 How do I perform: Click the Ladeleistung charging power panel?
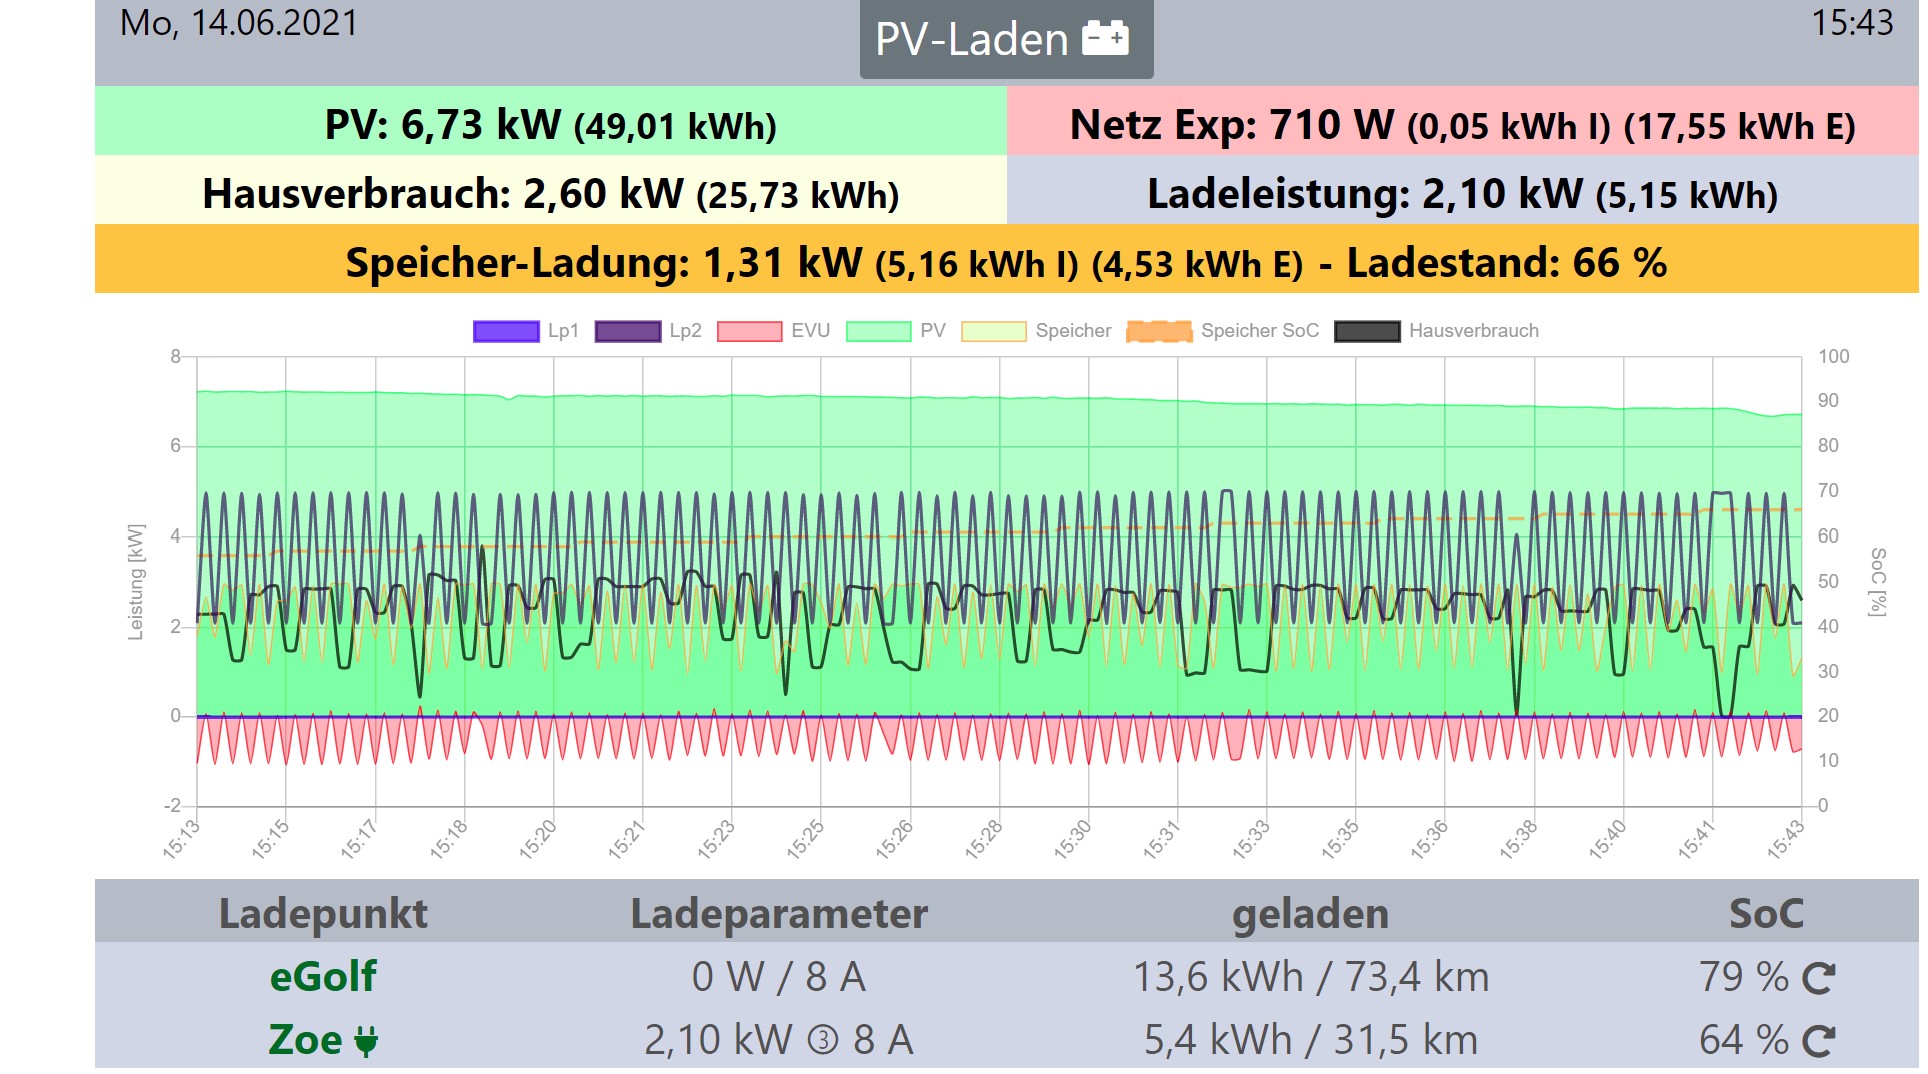[1462, 194]
